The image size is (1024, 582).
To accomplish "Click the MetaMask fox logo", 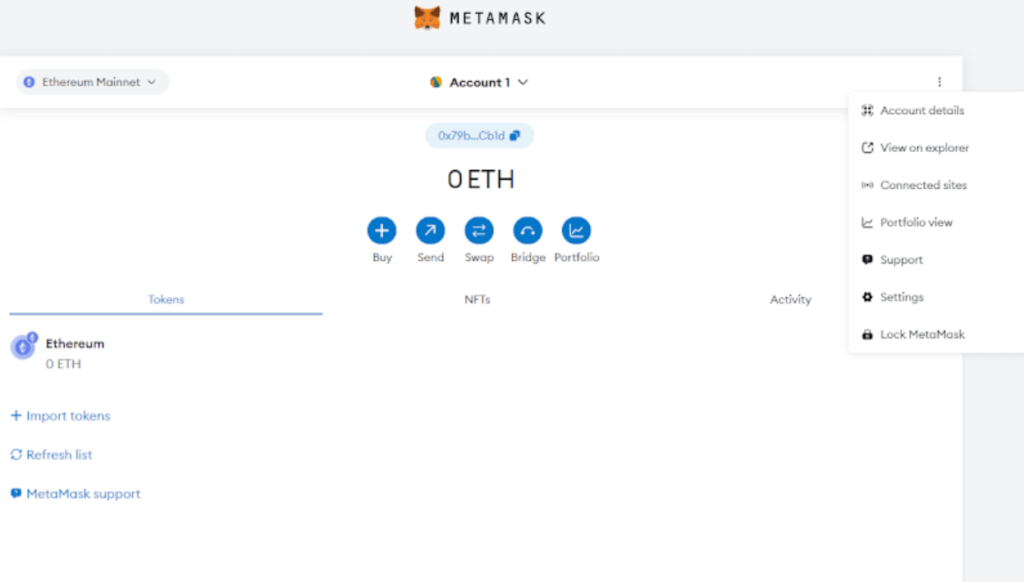I will coord(427,18).
